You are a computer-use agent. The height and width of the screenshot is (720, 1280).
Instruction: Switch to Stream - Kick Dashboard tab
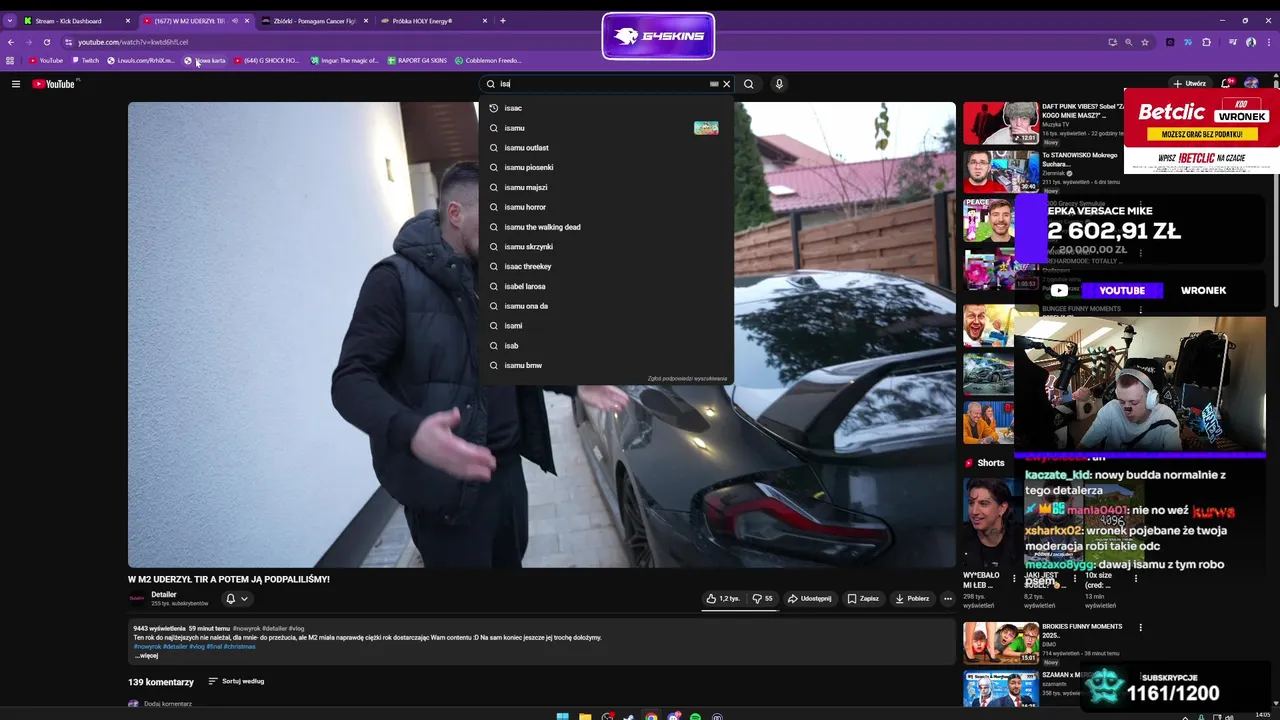click(77, 21)
